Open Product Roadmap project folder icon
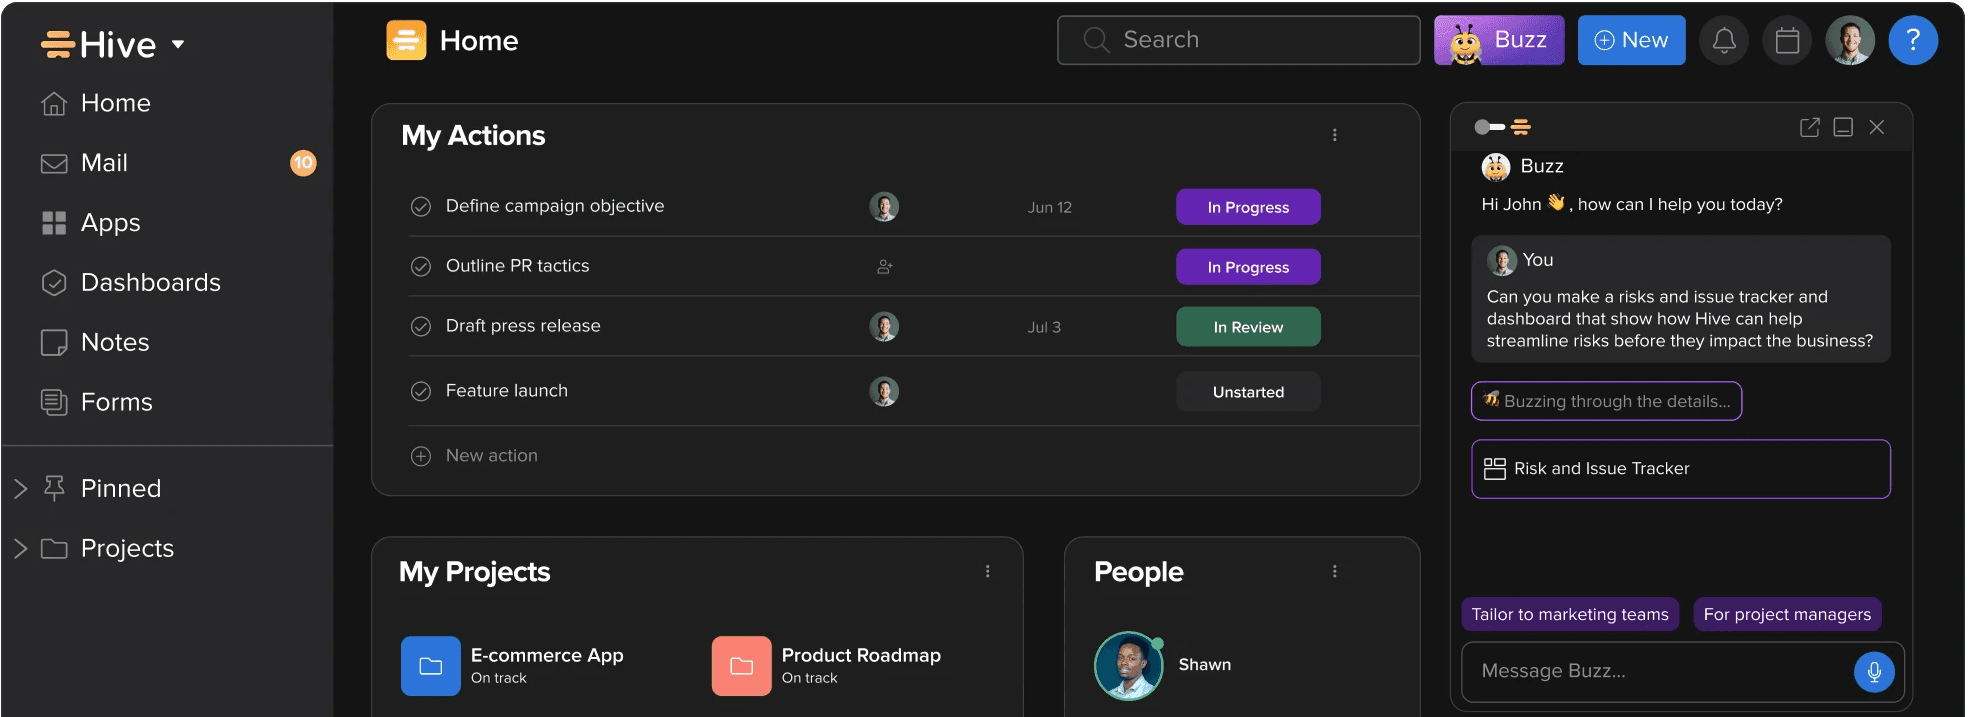The image size is (1968, 717). 742,666
